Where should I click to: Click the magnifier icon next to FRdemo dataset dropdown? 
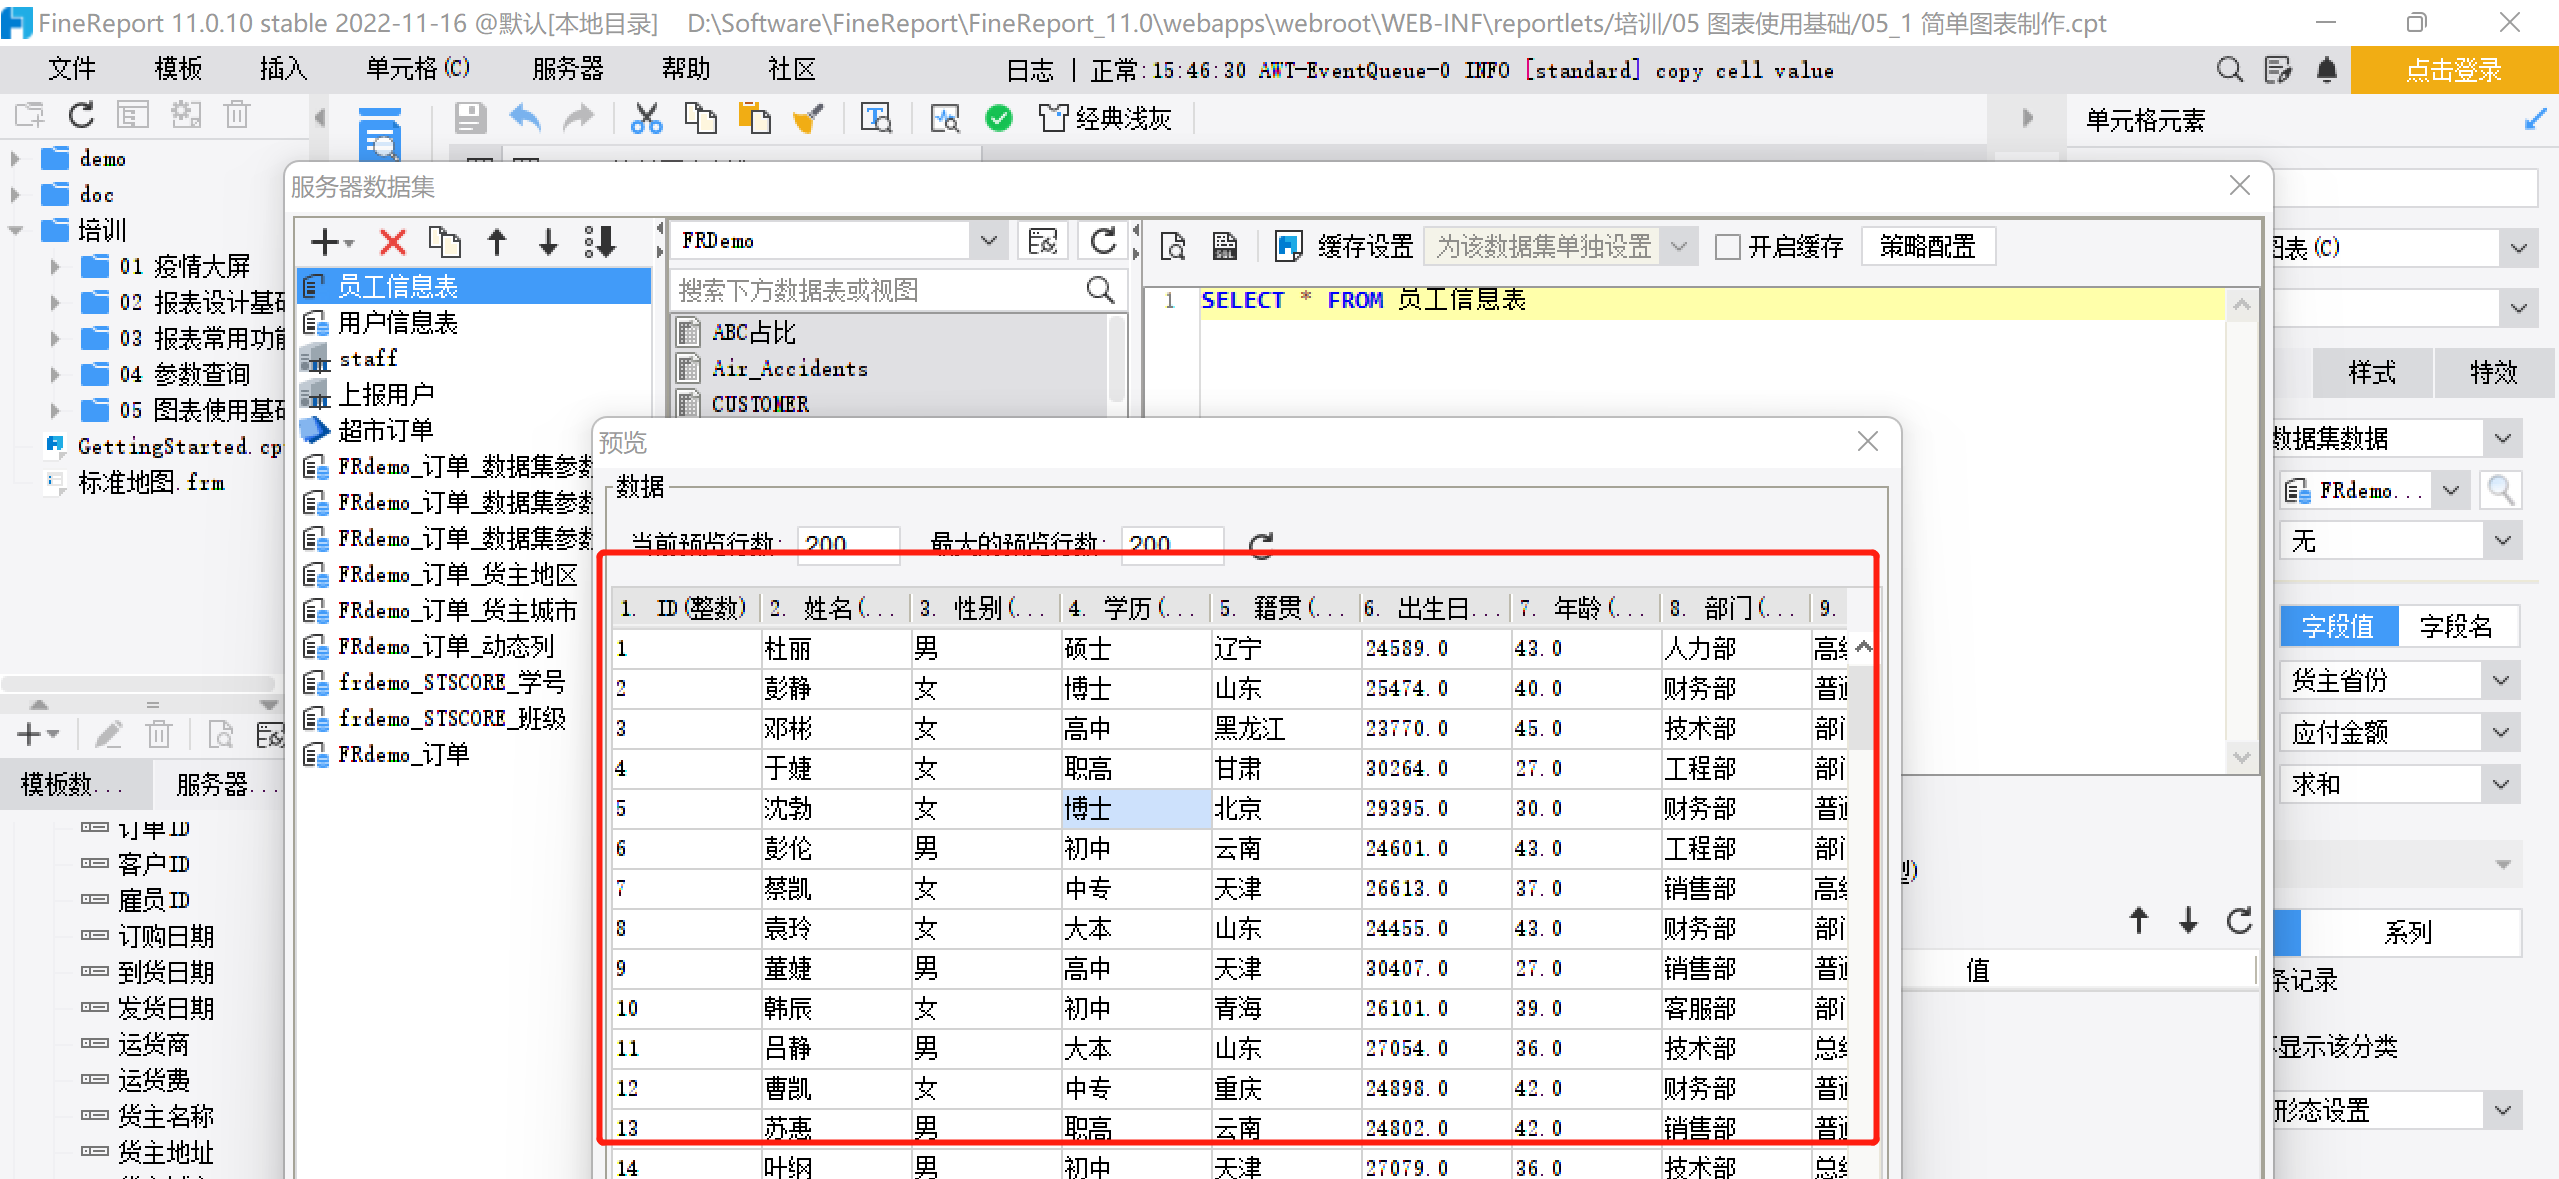pyautogui.click(x=2500, y=490)
